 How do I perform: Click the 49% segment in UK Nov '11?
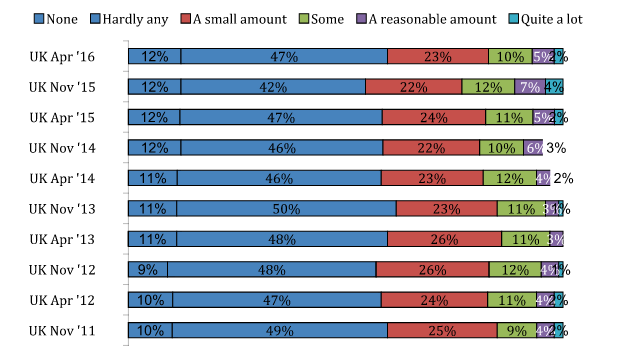[280, 330]
